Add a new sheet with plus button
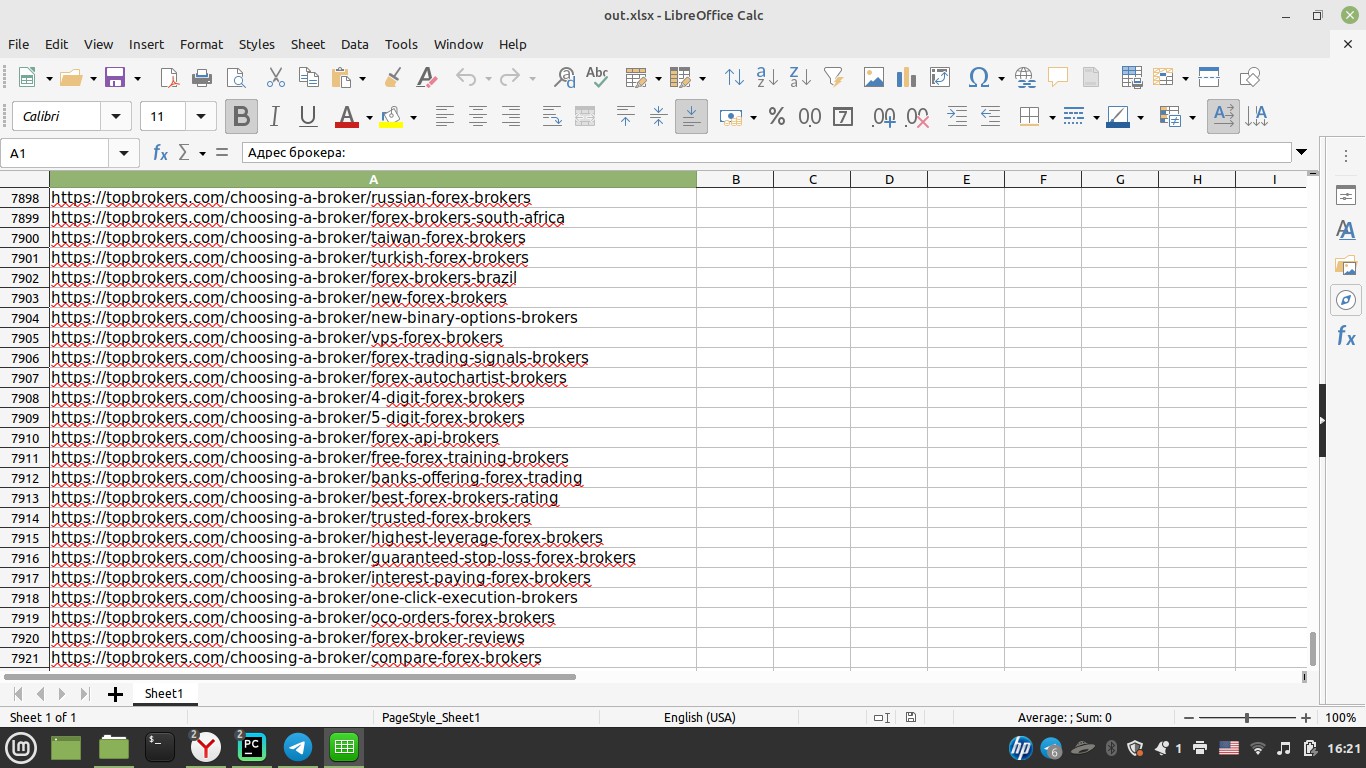Viewport: 1366px width, 768px height. coord(115,694)
